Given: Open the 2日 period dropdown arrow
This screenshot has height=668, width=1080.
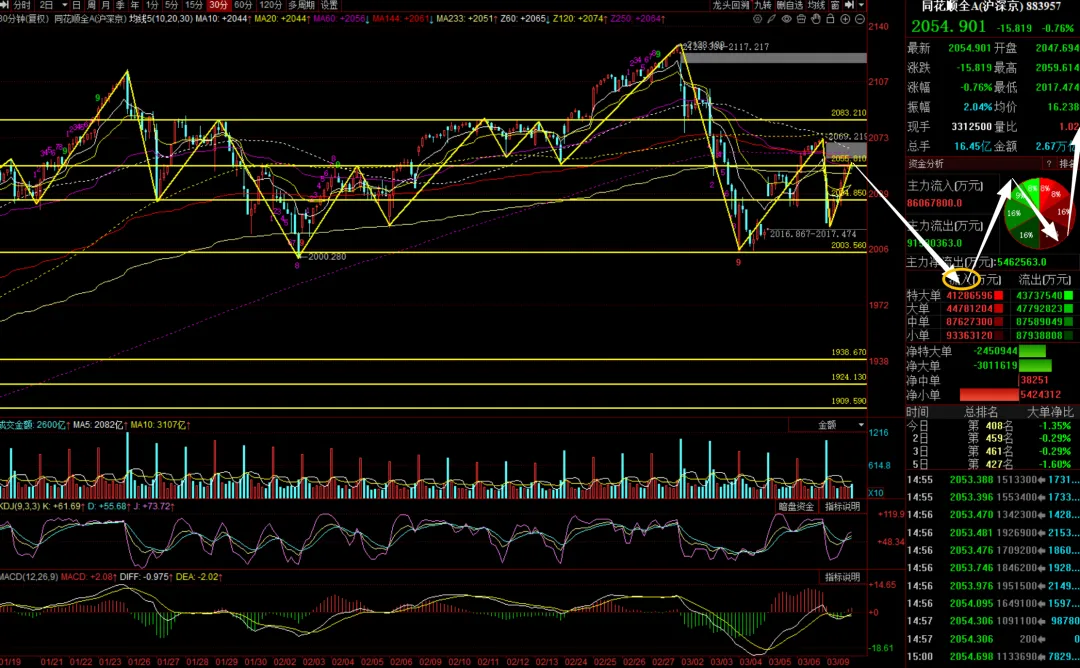Looking at the screenshot, I should [x=65, y=5].
